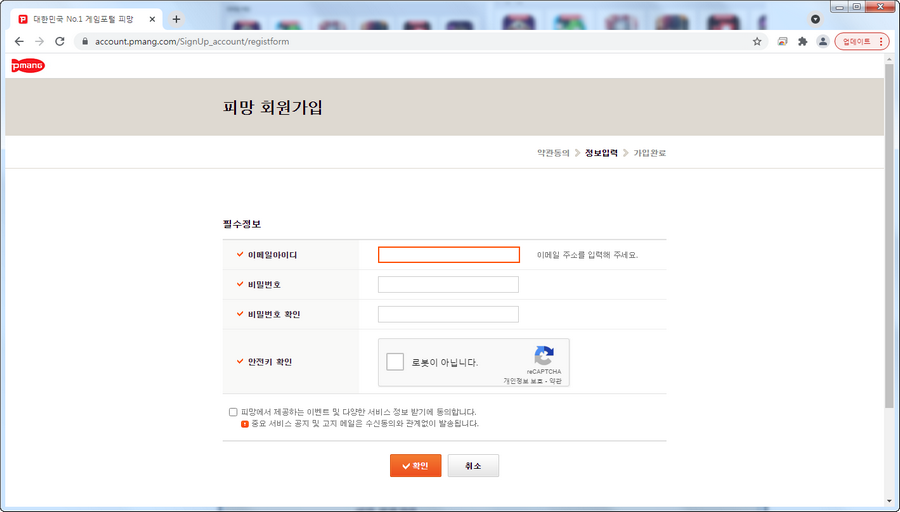This screenshot has width=900, height=512.
Task: Click the vertical page scrollbar
Action: 889,235
